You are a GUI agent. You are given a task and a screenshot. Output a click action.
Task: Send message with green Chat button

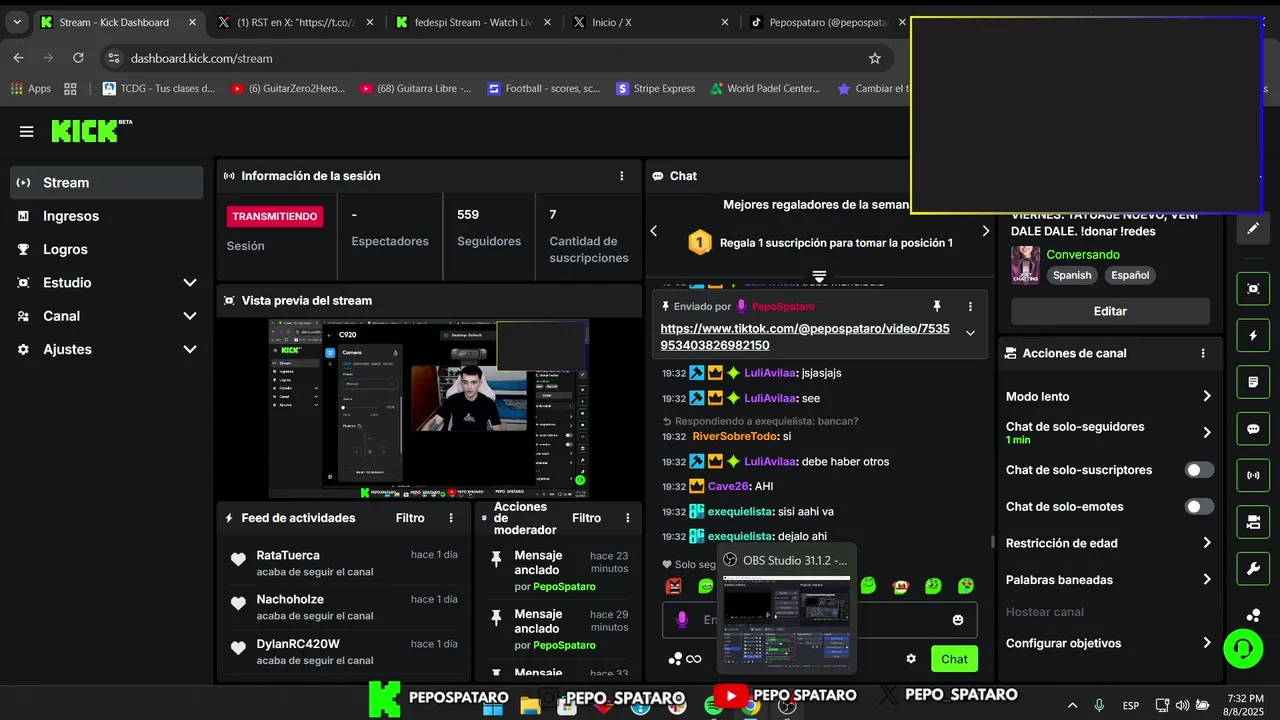(954, 659)
